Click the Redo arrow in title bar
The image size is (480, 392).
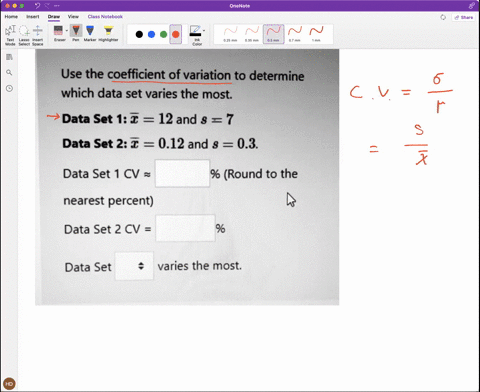coord(47,6)
